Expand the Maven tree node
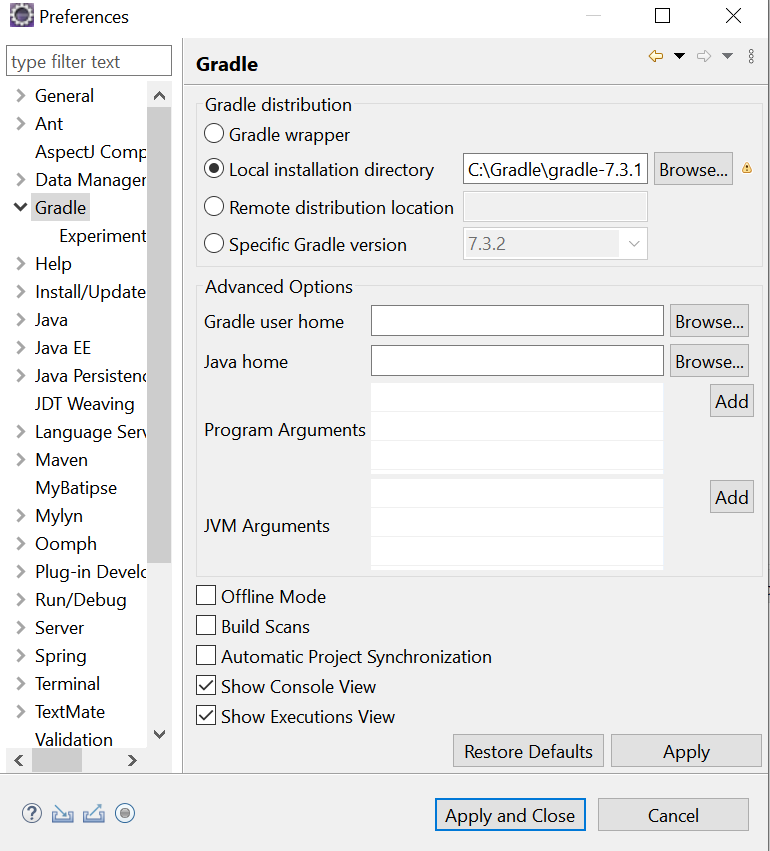Viewport: 770px width, 851px height. coord(21,460)
